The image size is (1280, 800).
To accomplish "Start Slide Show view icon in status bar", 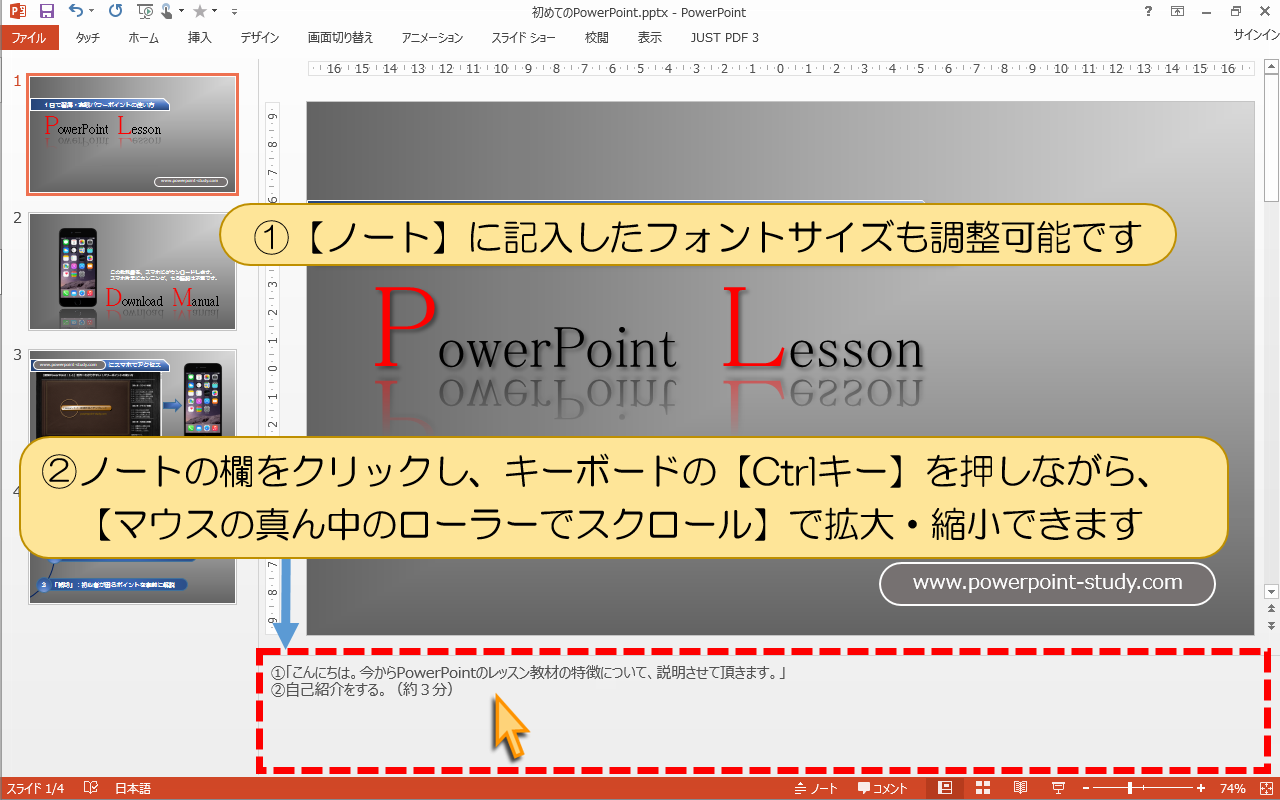I will coord(1058,789).
